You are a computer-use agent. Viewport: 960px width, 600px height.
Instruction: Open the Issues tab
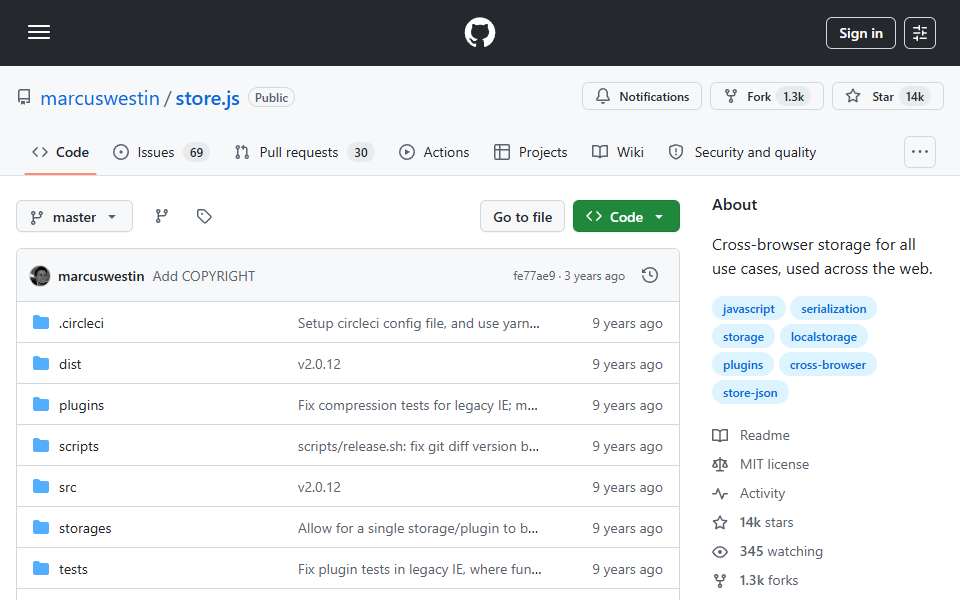[161, 152]
